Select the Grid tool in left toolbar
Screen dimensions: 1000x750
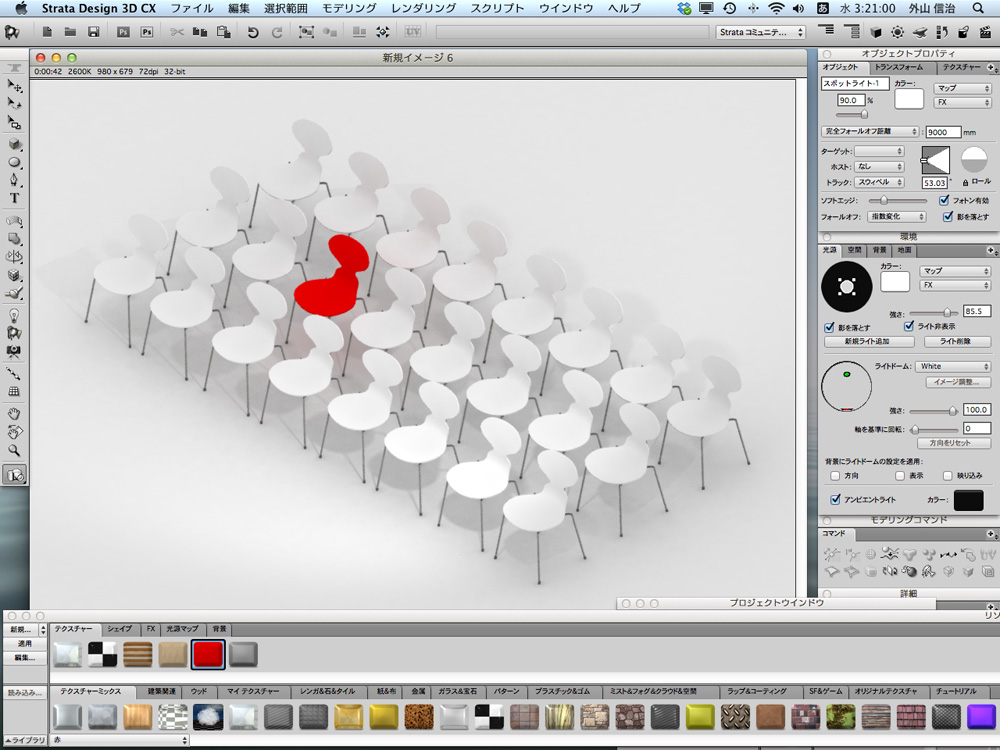(x=14, y=392)
